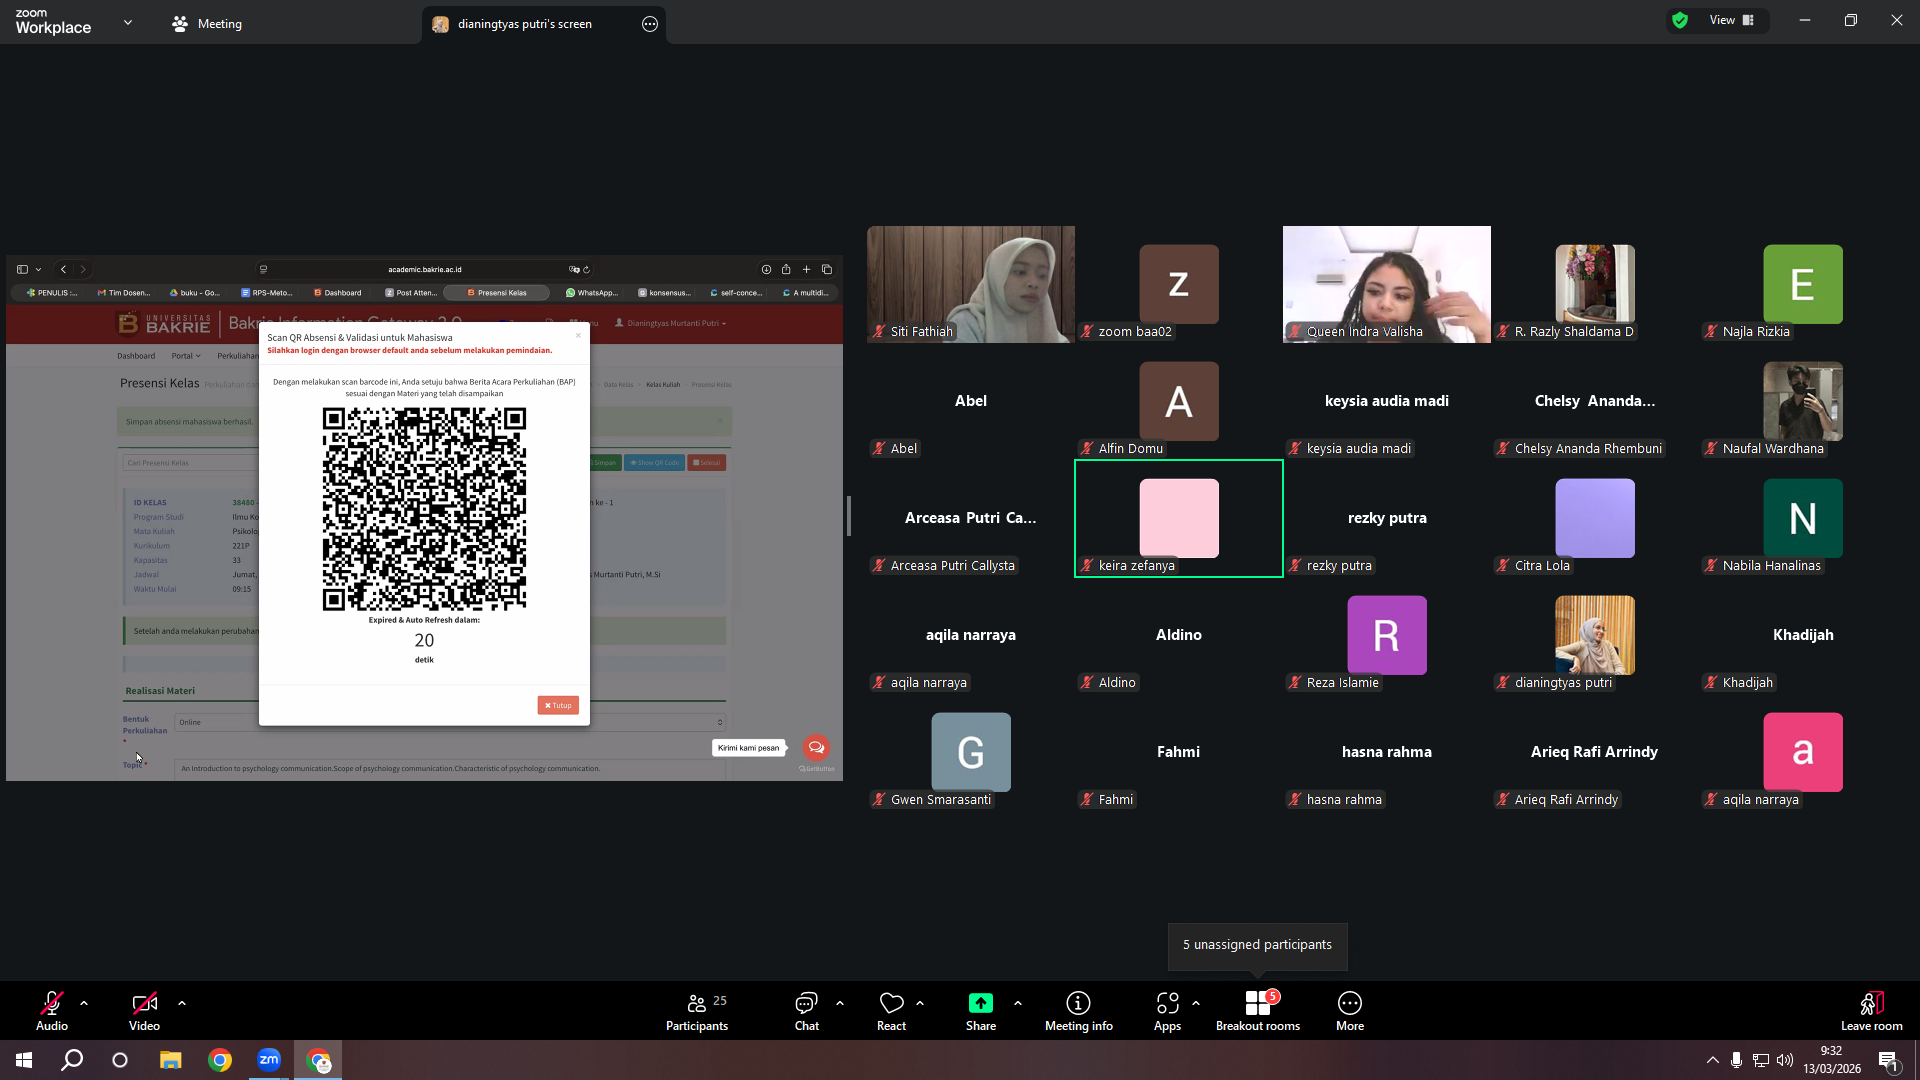1920x1080 pixels.
Task: Open the ellipsis menu on the screen-share tab
Action: [650, 24]
